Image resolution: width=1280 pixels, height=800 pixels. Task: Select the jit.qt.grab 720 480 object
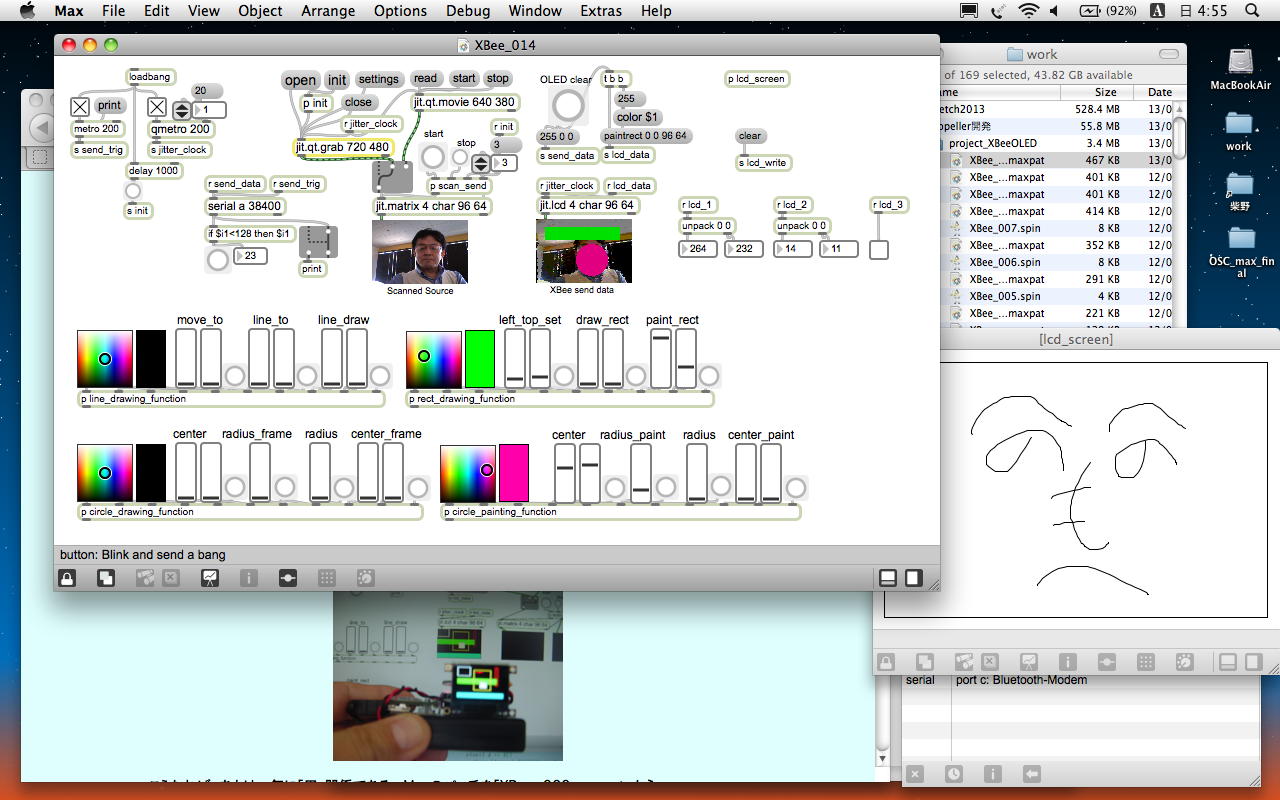tap(343, 148)
